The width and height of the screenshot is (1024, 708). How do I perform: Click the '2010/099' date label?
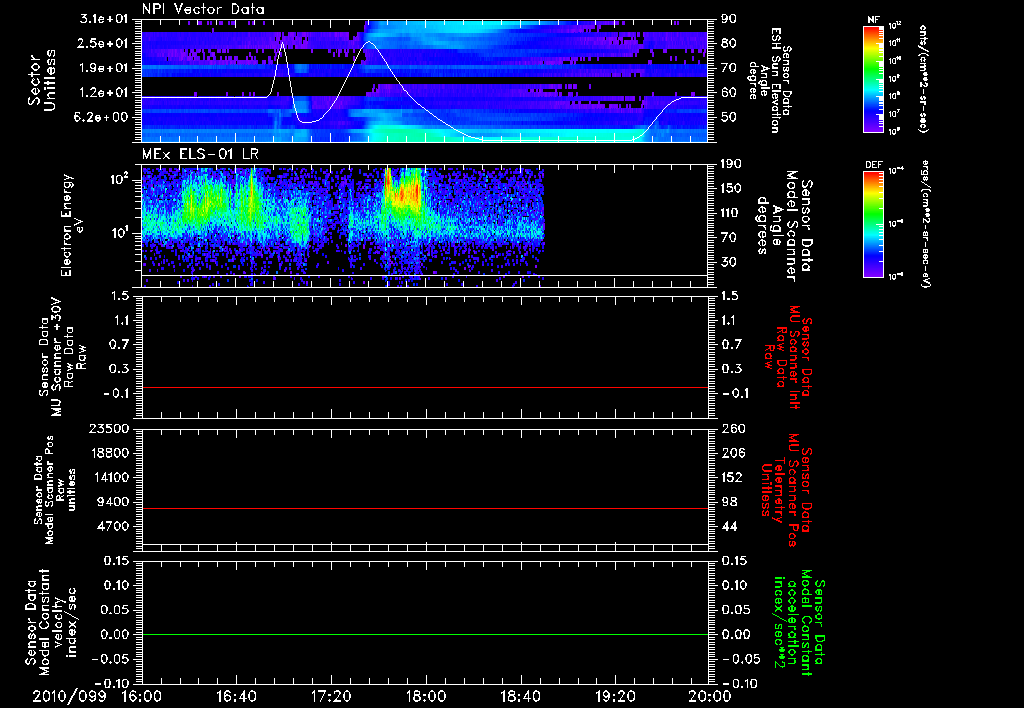click(x=69, y=696)
